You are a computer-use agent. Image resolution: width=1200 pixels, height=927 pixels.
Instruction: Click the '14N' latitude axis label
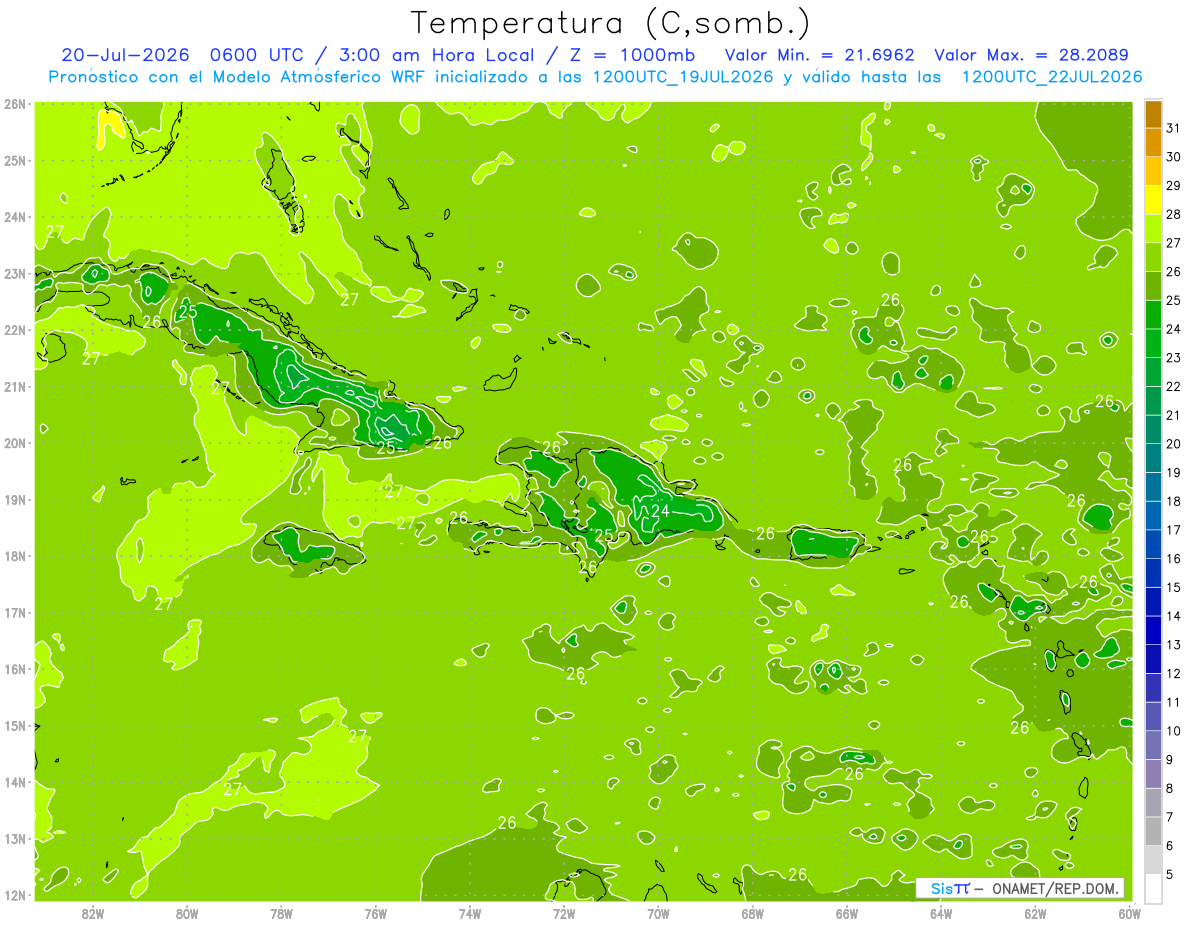pyautogui.click(x=13, y=782)
